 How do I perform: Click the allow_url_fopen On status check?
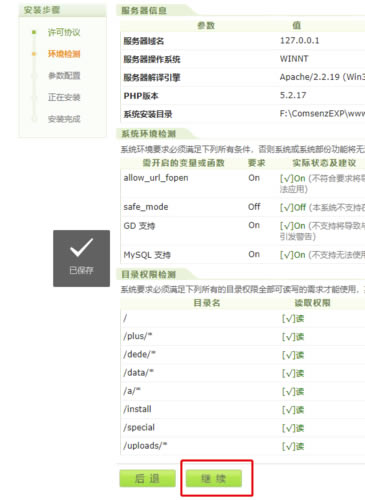(x=293, y=179)
